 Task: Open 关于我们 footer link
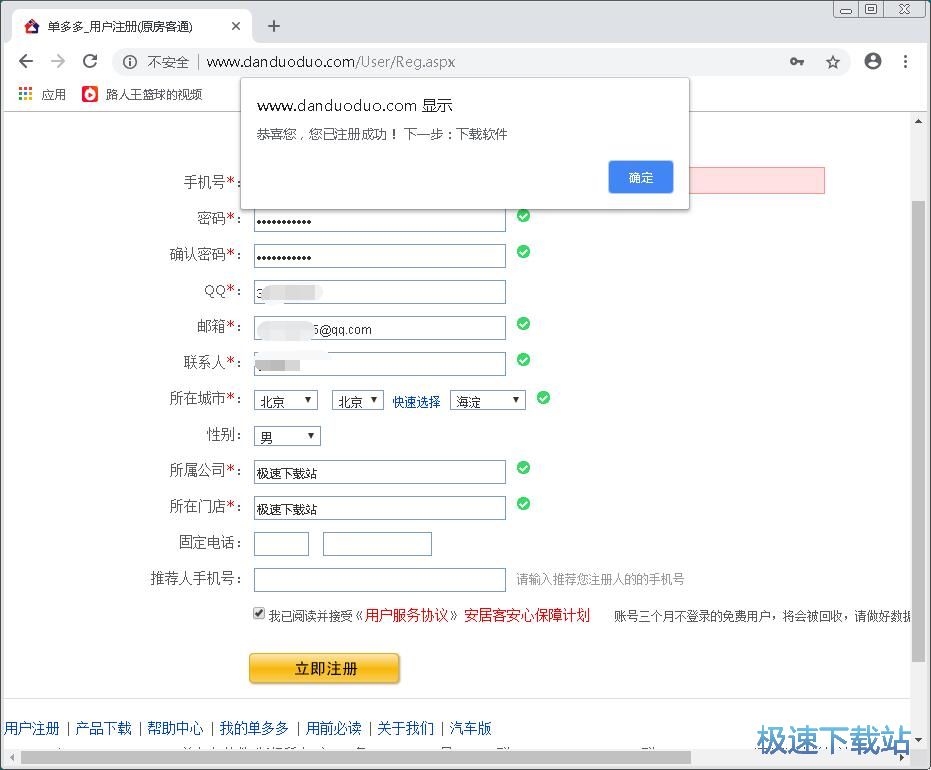tap(406, 728)
